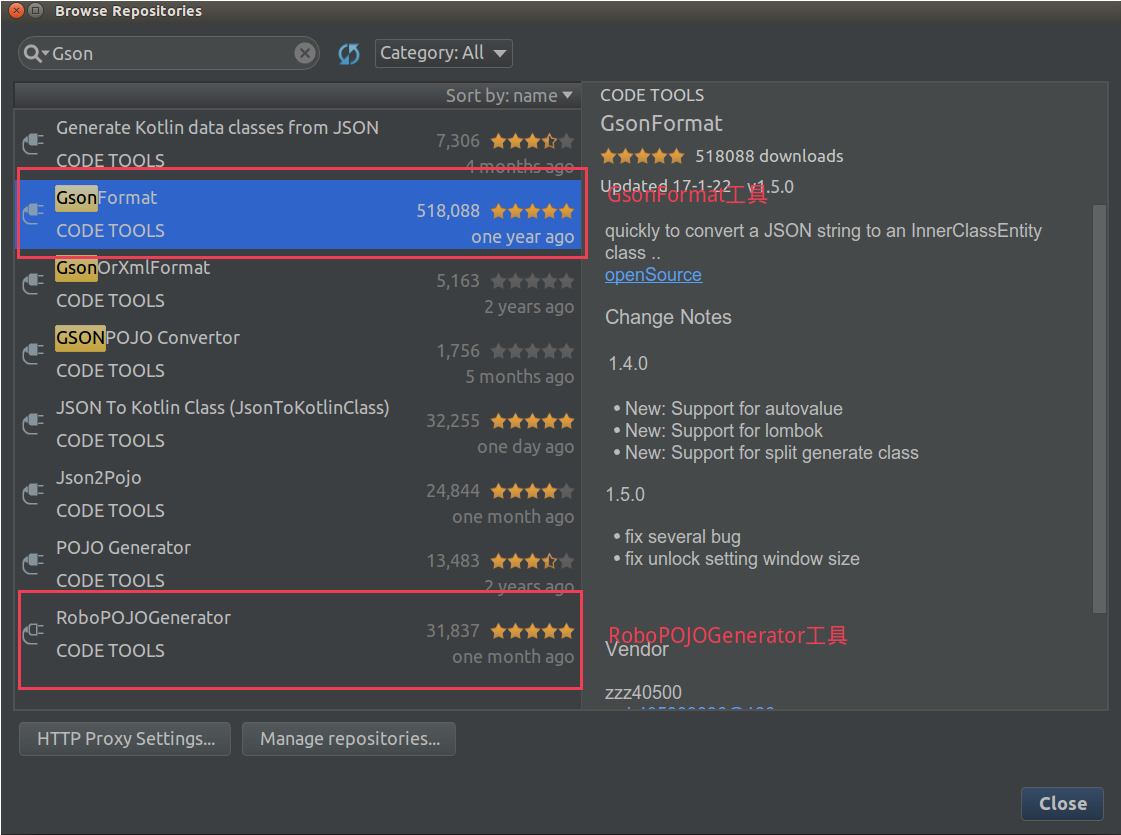The image size is (1121, 835).
Task: Click plugin icon next to Generate Kotlin data classes
Action: [x=33, y=144]
